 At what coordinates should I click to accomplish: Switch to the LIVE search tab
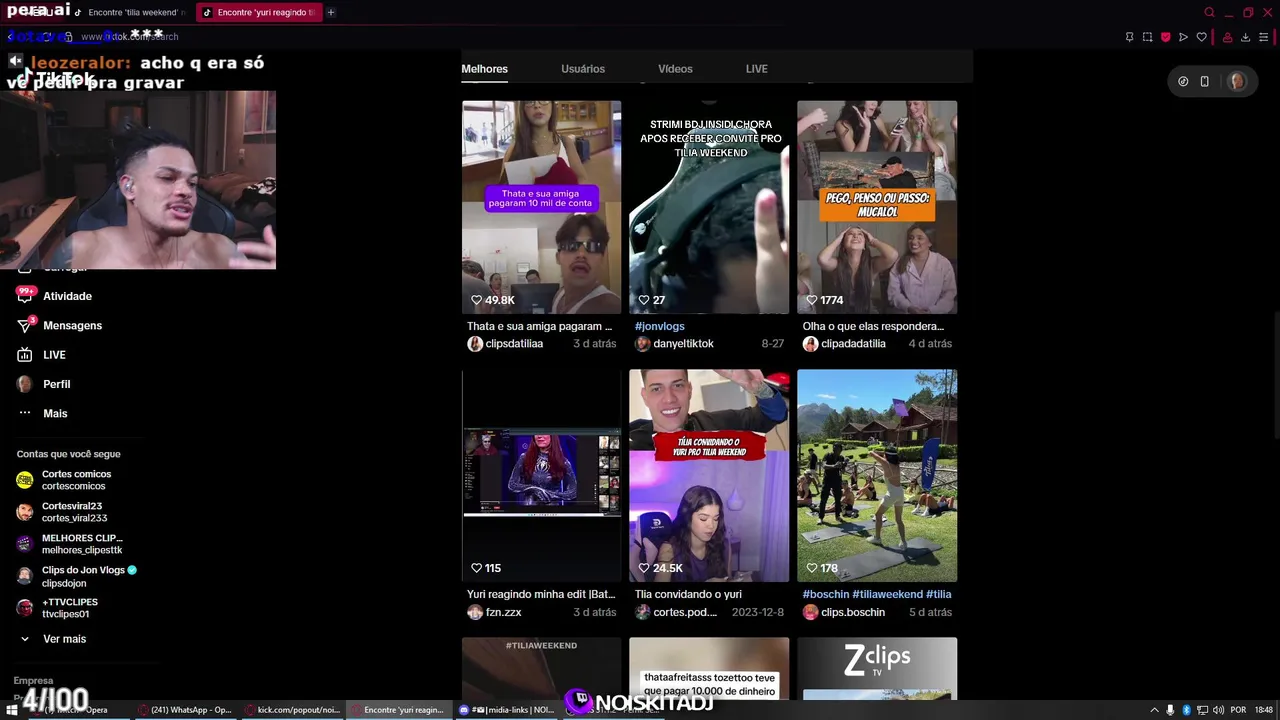coord(756,69)
